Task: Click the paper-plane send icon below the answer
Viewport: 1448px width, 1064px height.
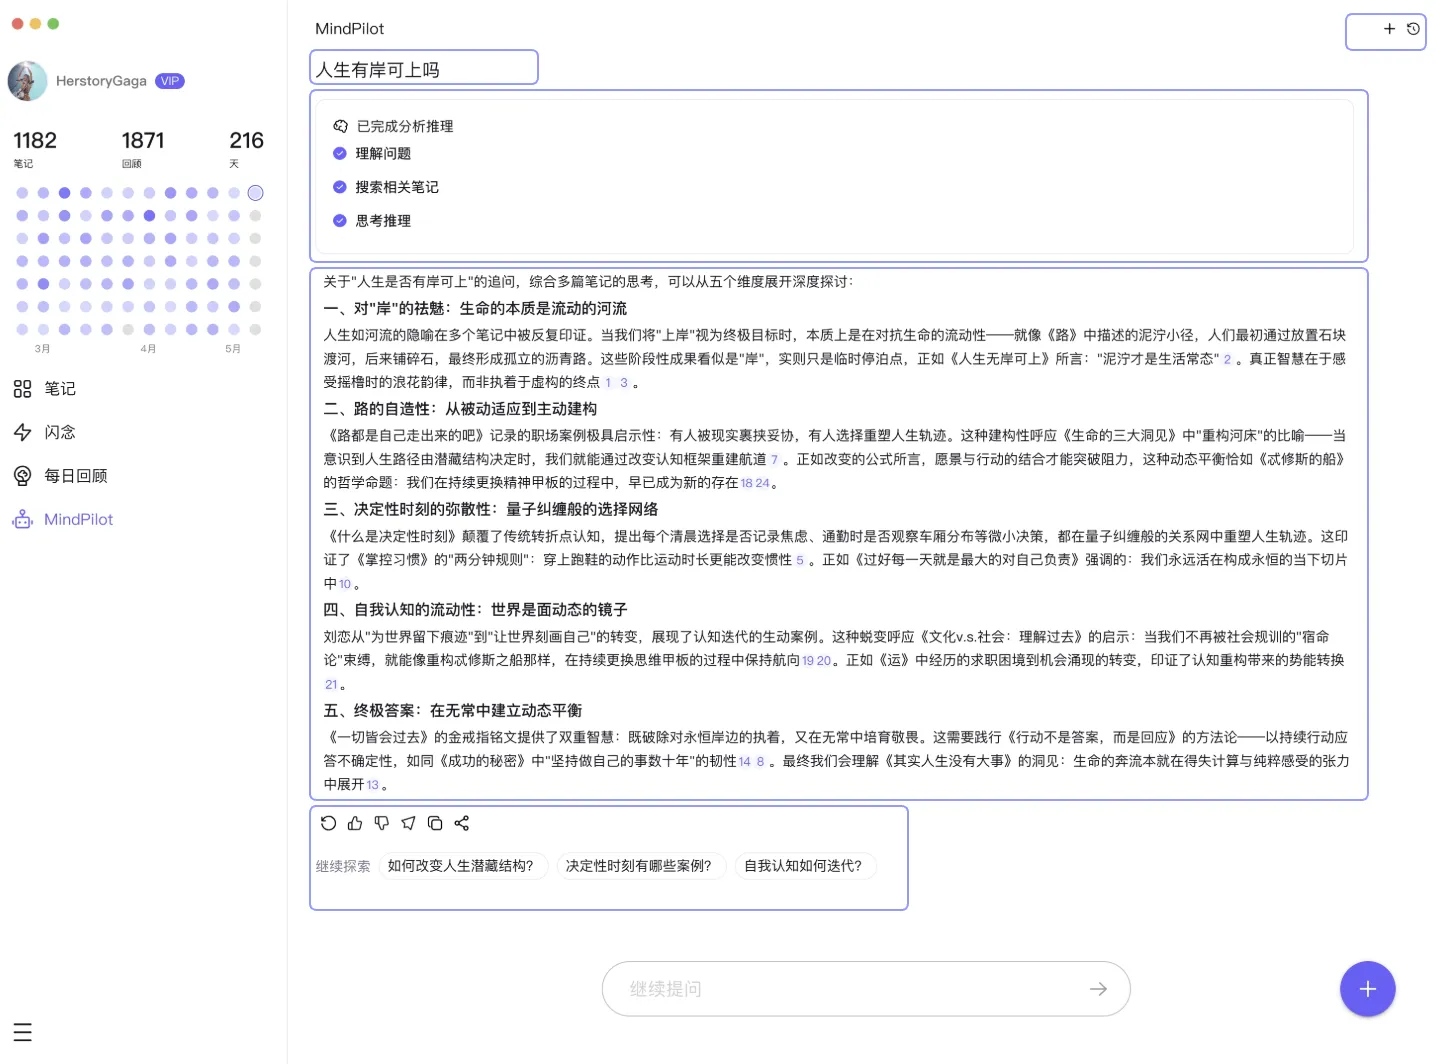Action: pos(408,823)
